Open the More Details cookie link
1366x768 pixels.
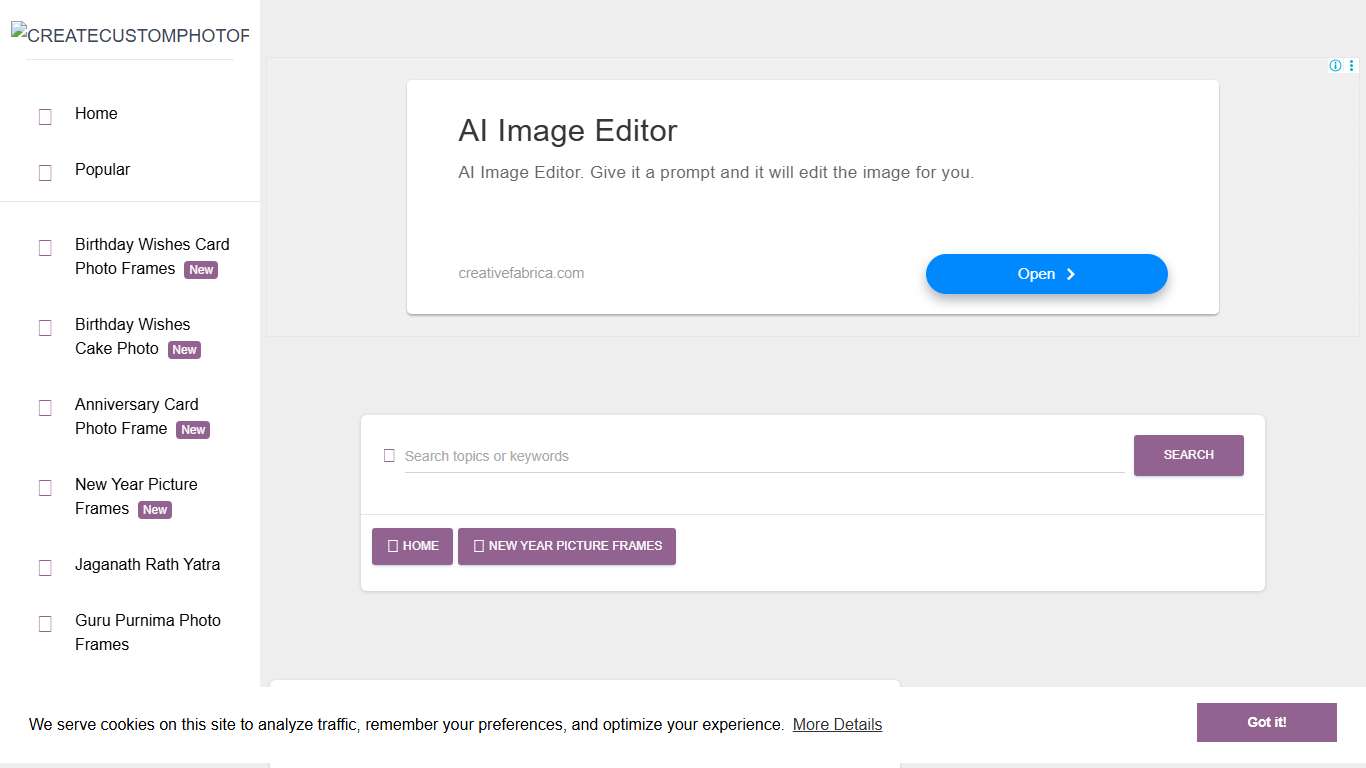[837, 725]
